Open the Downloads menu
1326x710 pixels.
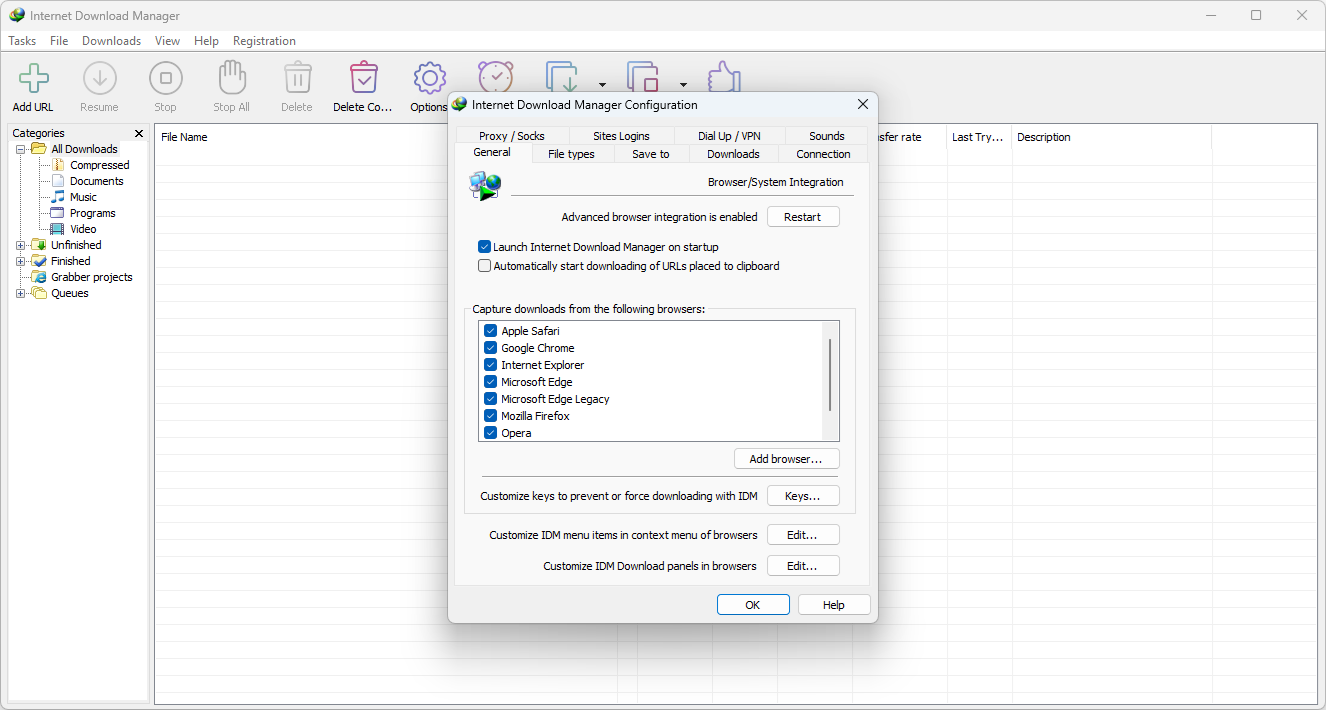tap(111, 41)
